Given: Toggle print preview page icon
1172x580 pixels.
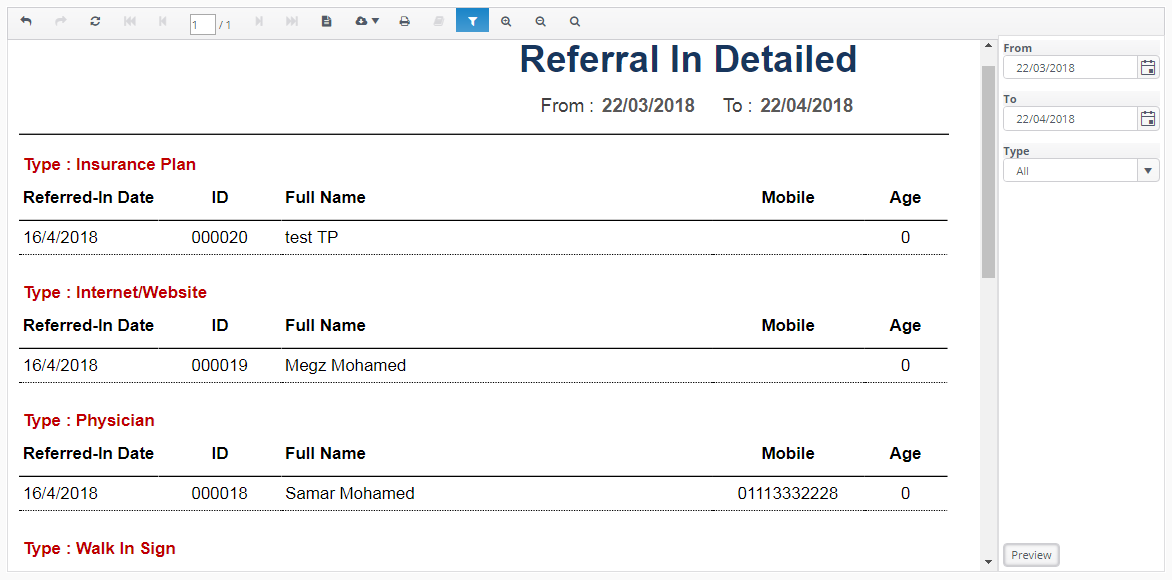Looking at the screenshot, I should click(x=326, y=21).
